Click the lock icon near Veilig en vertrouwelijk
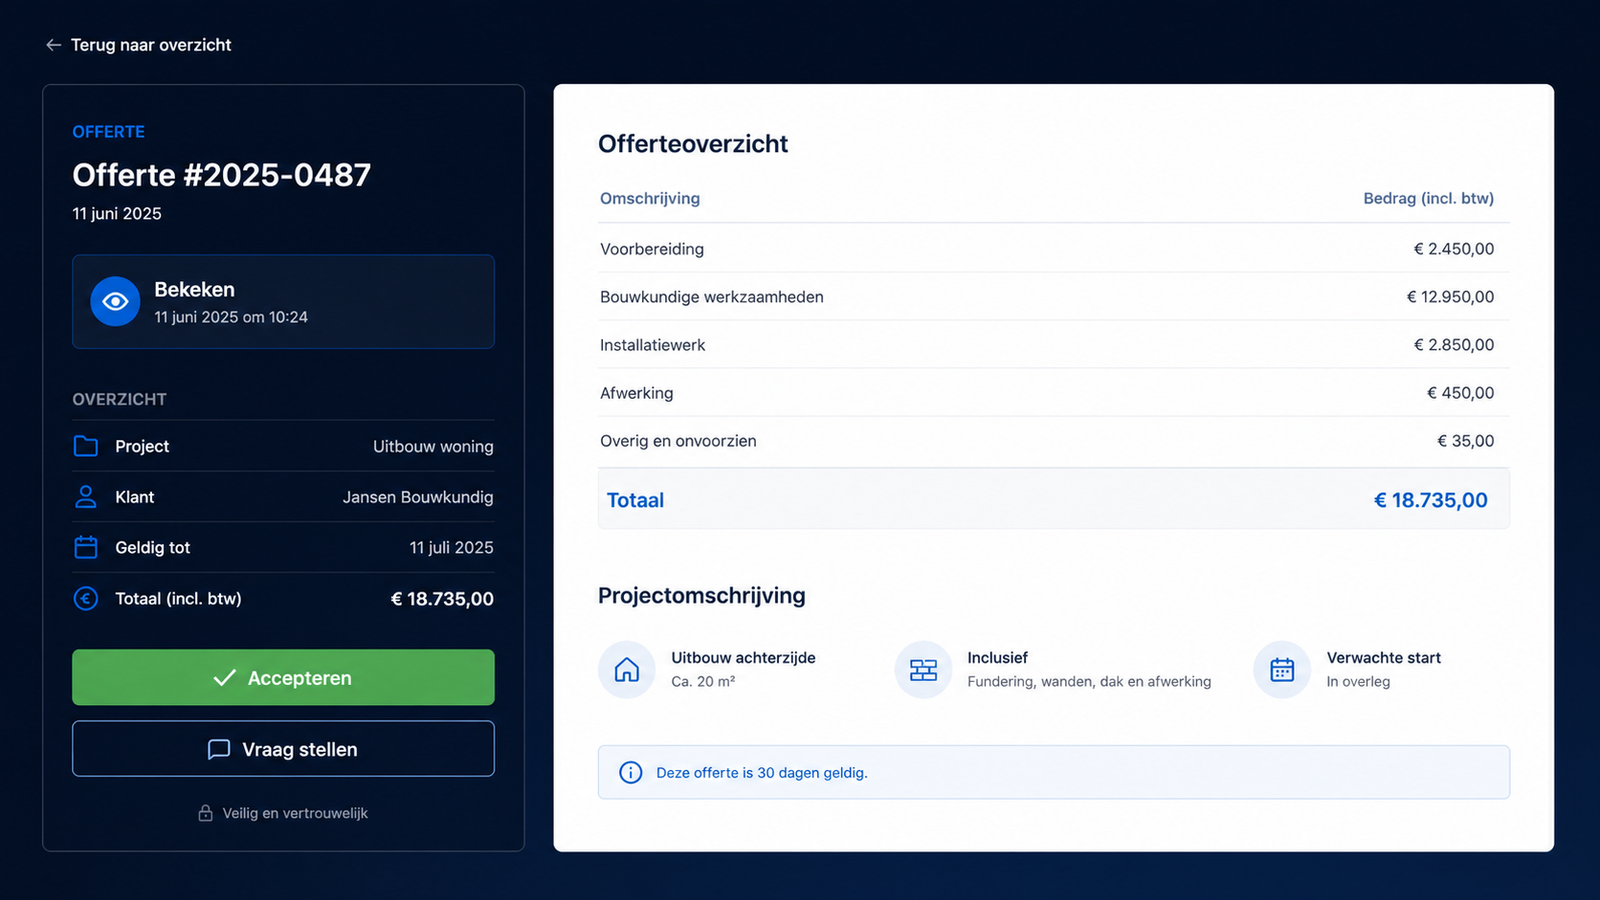This screenshot has height=900, width=1600. pos(205,813)
